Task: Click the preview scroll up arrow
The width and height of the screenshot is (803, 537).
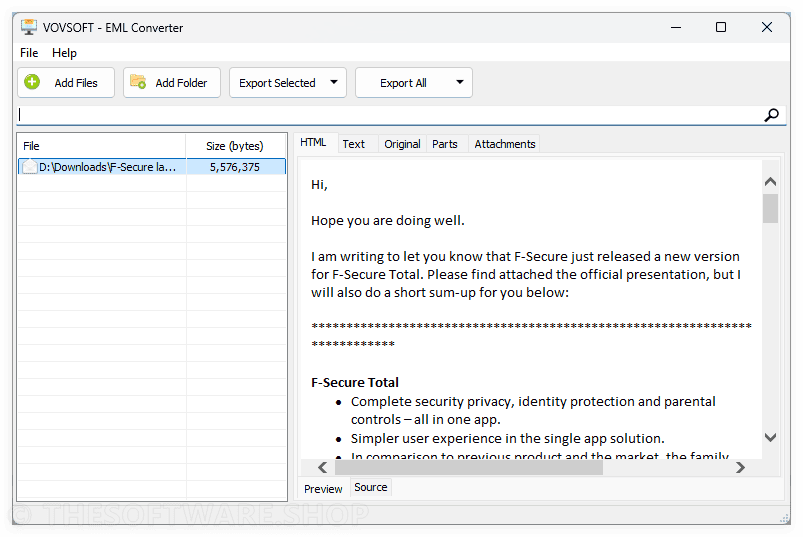Action: pos(770,182)
